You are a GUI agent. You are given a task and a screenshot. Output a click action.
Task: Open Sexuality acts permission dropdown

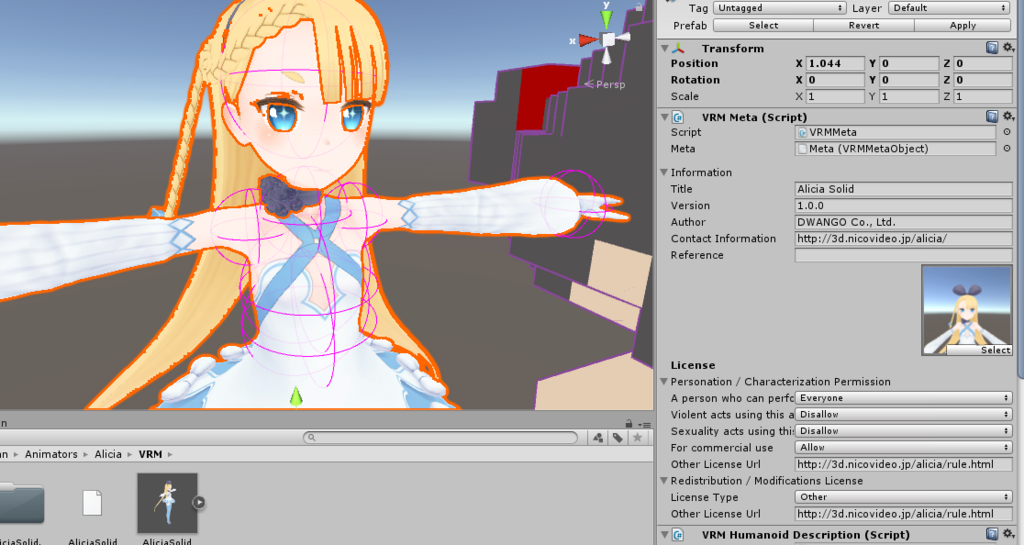click(903, 431)
